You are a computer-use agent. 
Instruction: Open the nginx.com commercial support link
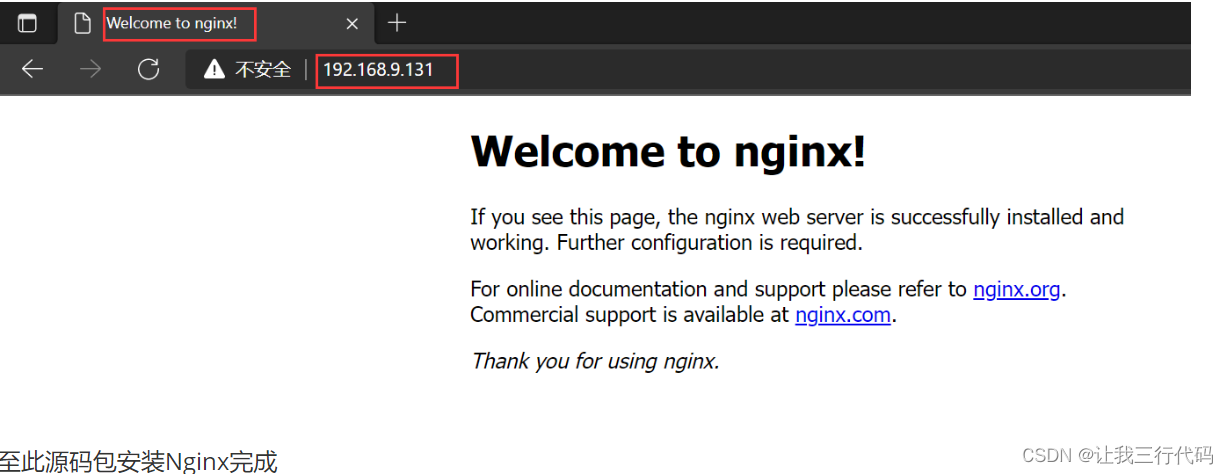click(x=843, y=315)
